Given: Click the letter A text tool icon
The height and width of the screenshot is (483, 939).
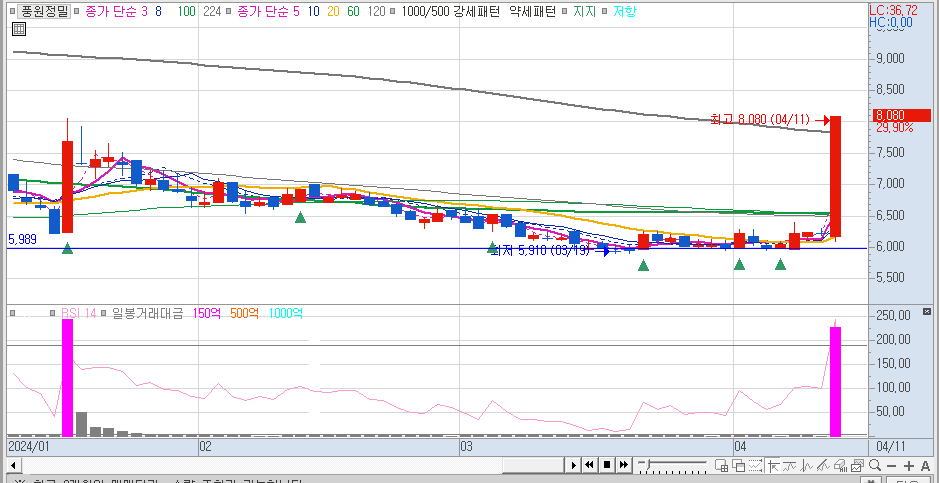Looking at the screenshot, I should coord(925,466).
